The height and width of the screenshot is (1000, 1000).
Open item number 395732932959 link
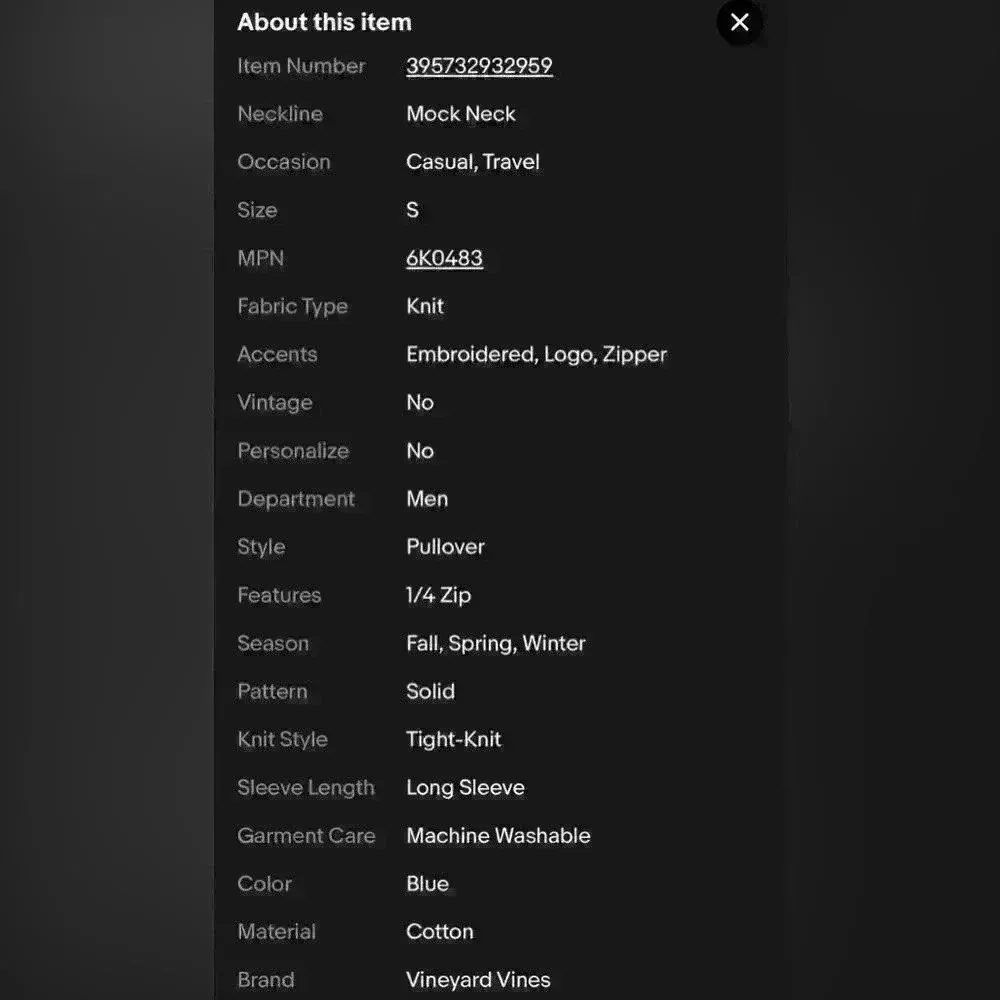pyautogui.click(x=479, y=66)
